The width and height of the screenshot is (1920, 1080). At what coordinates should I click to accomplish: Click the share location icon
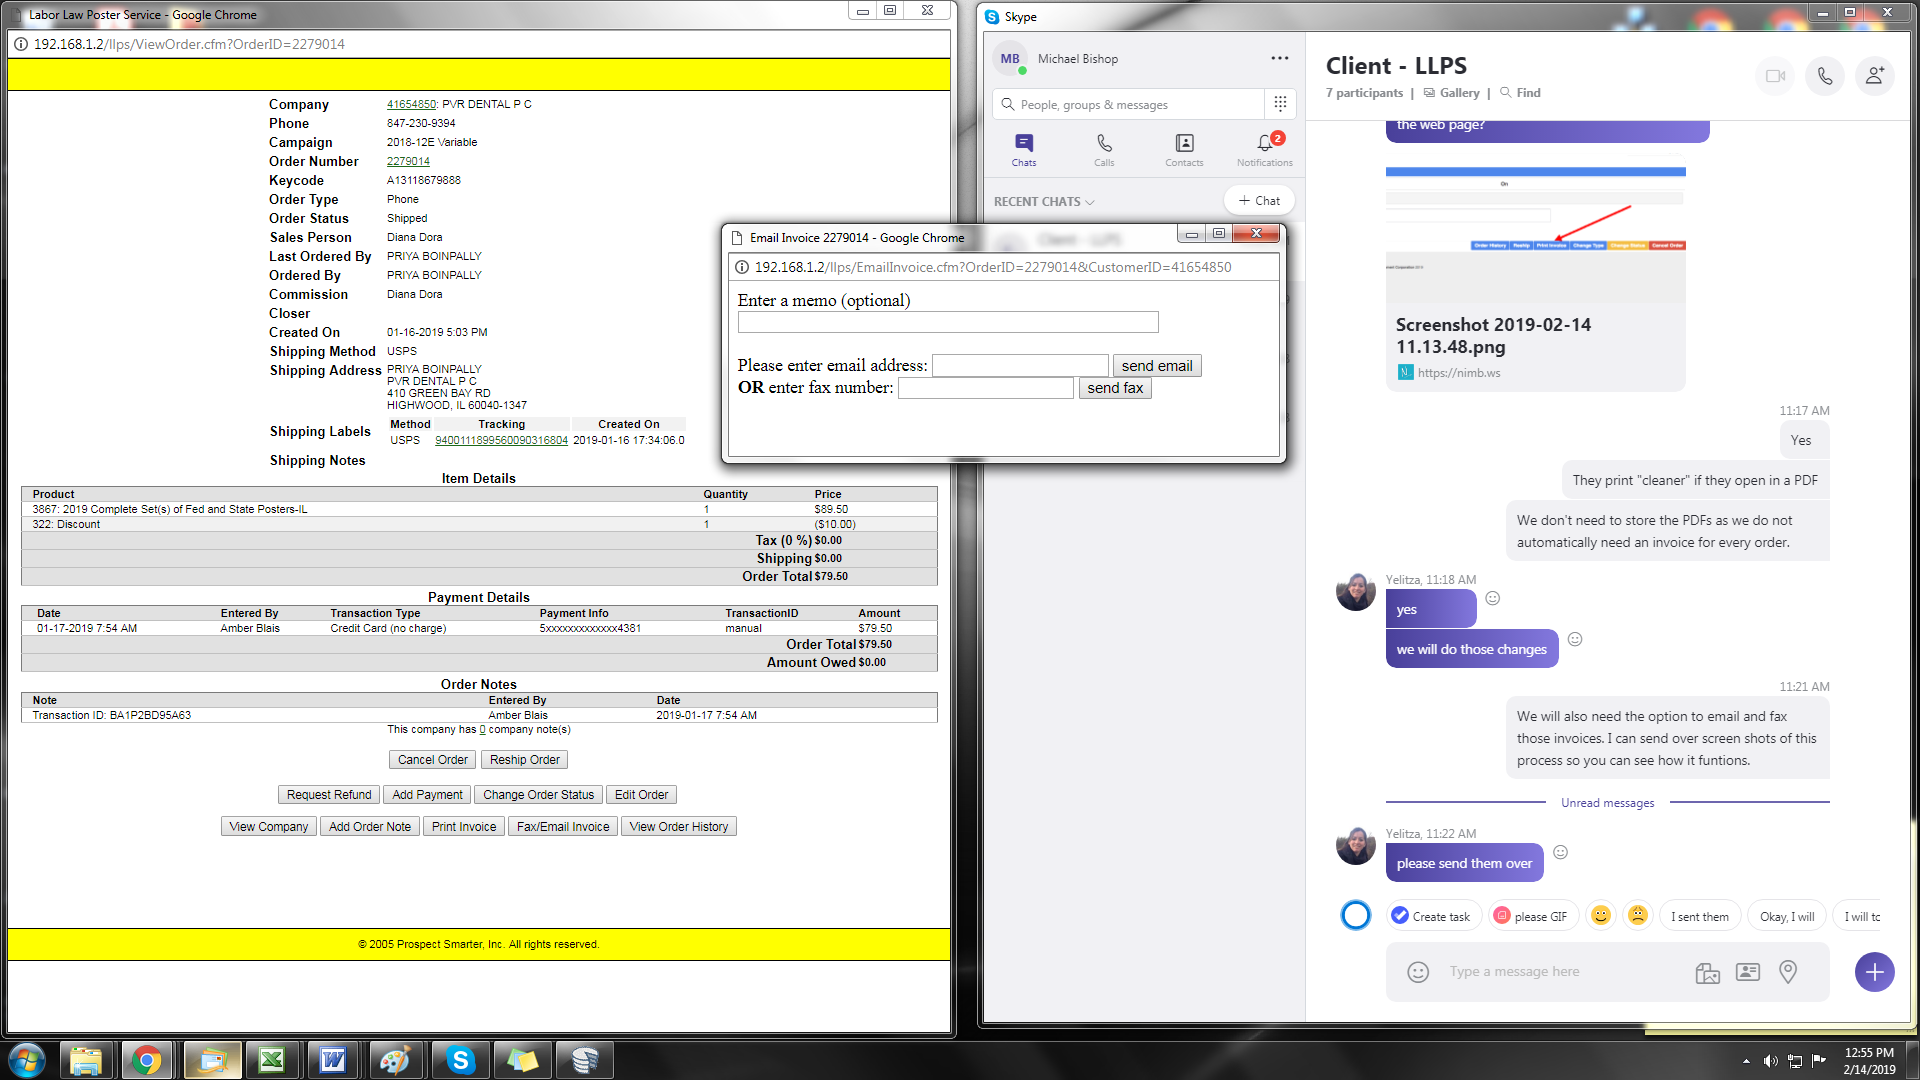[1788, 972]
